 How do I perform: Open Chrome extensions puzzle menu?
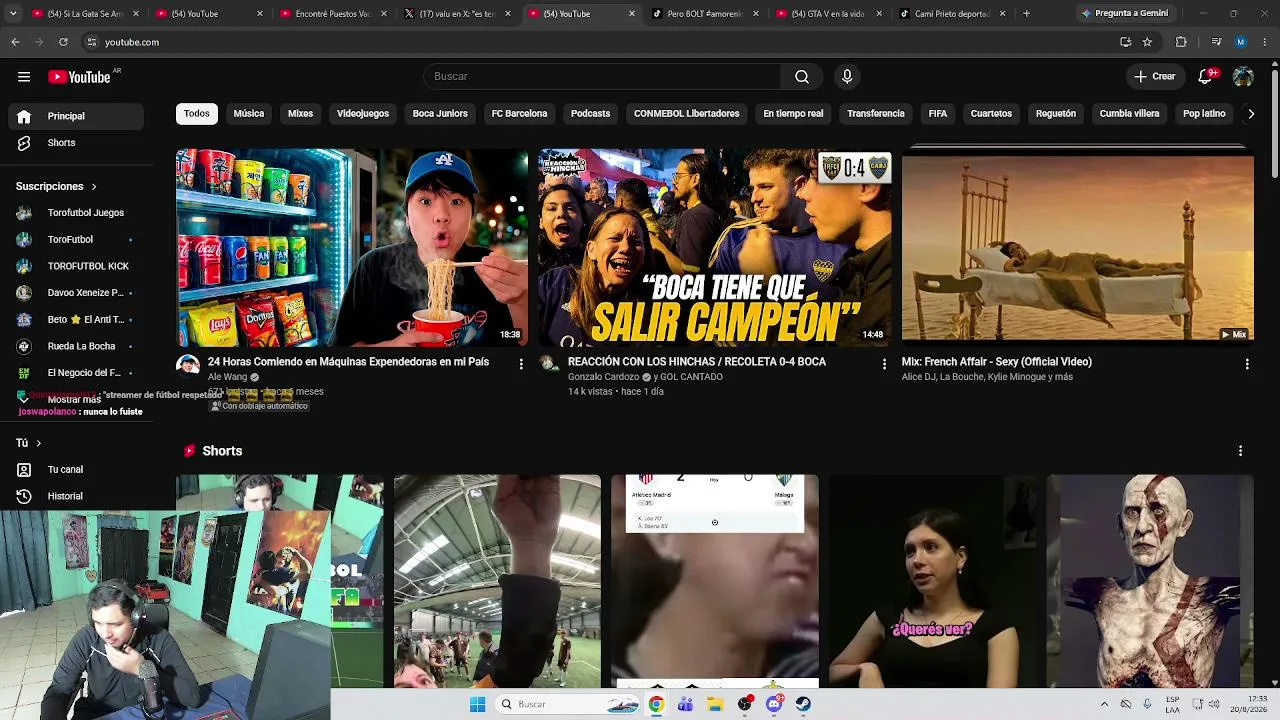coord(1181,42)
